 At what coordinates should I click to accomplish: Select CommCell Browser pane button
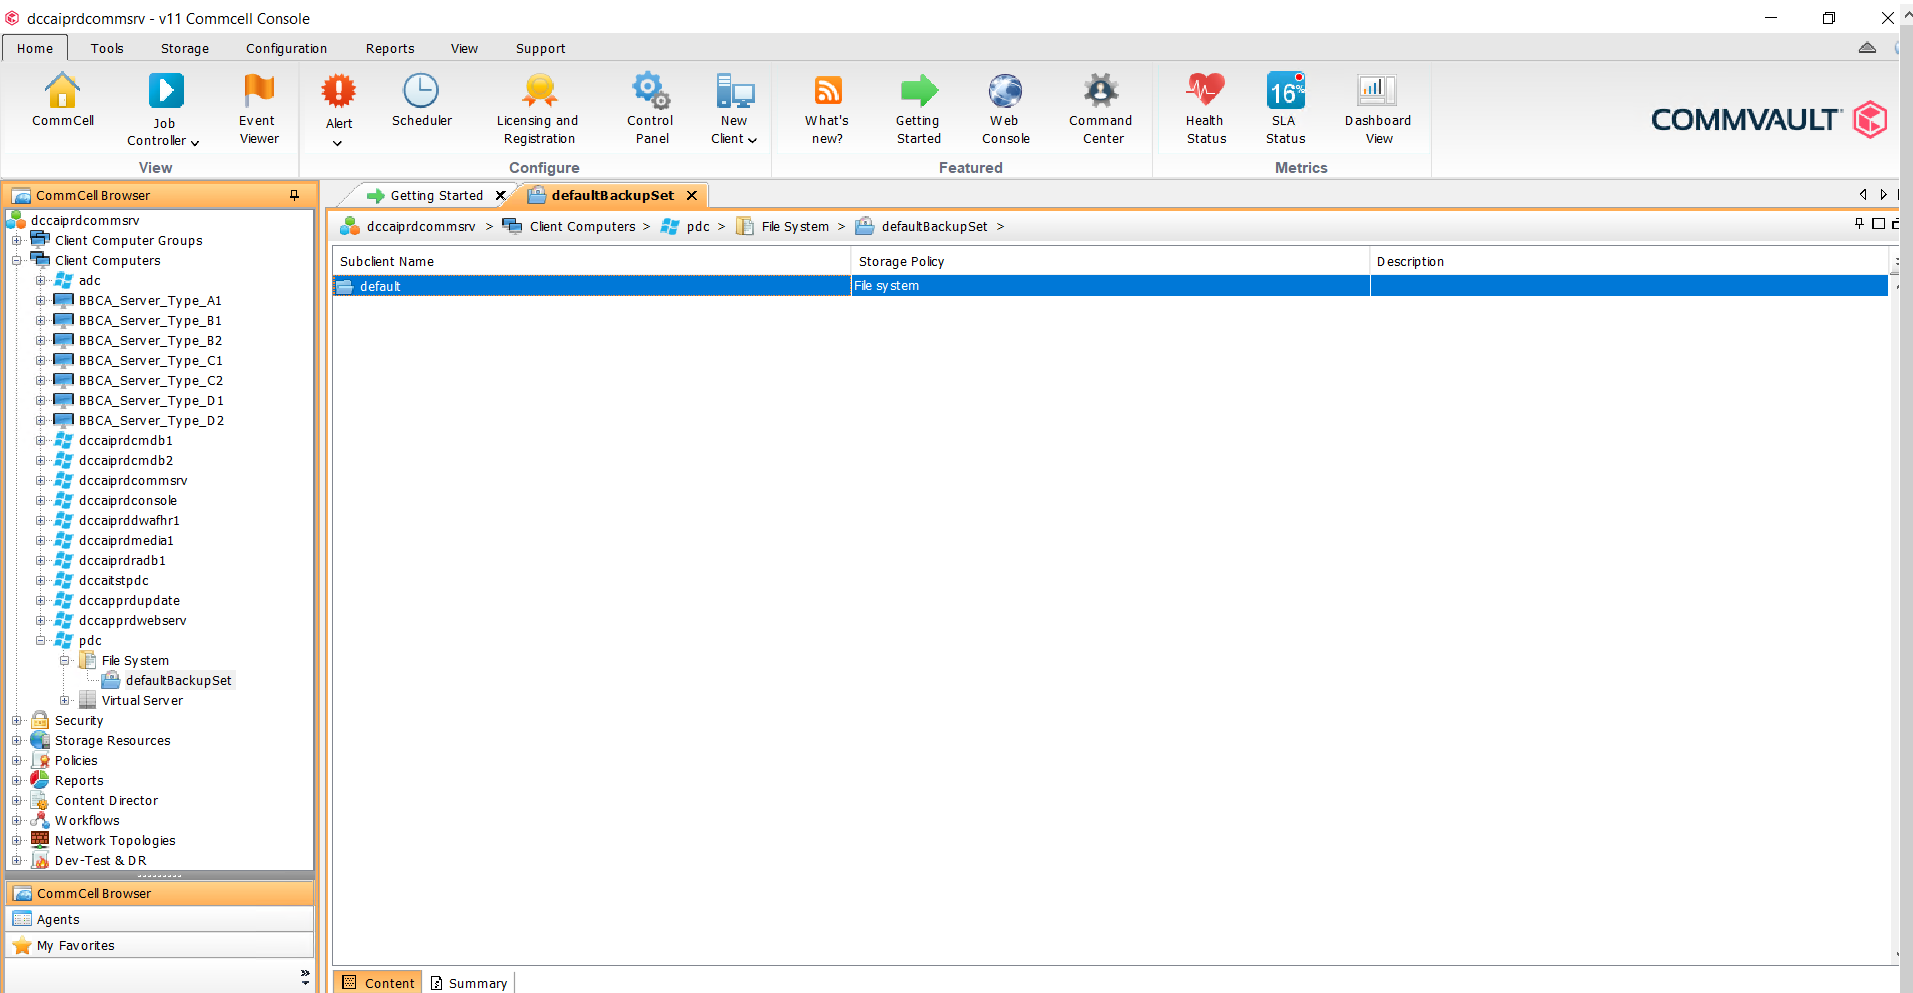tap(160, 893)
